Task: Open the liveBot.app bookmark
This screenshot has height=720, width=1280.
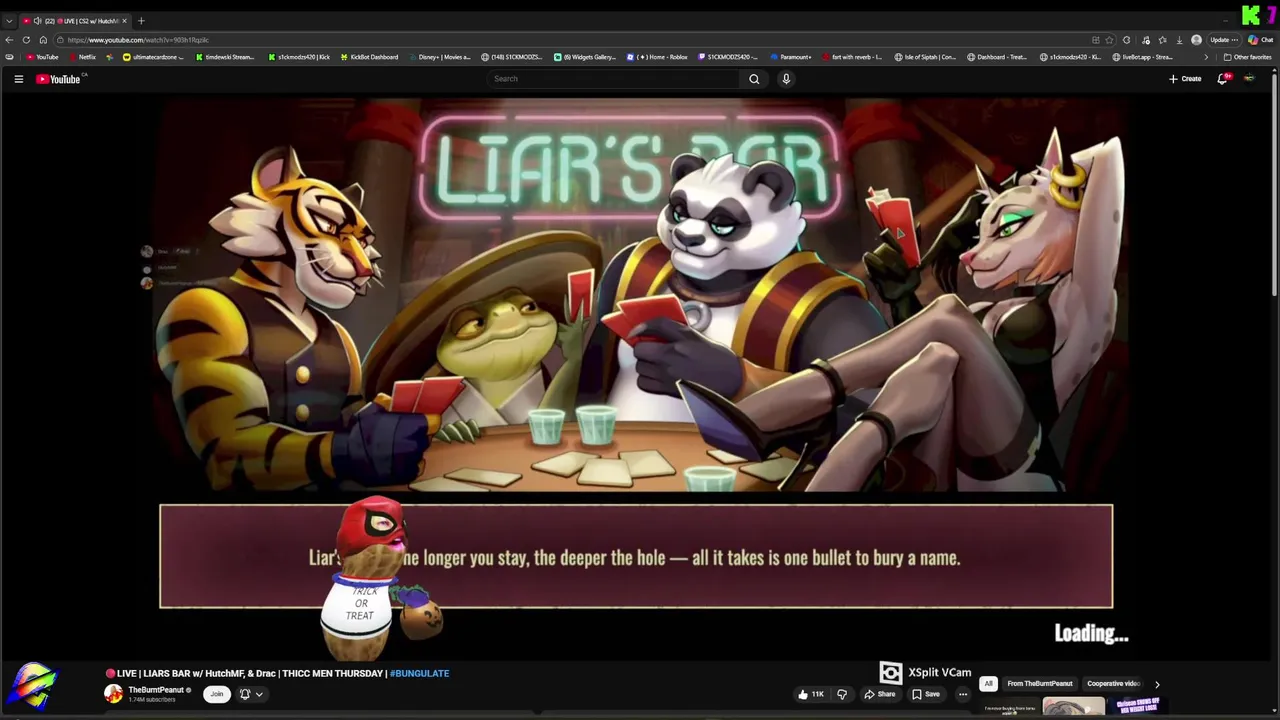Action: click(1142, 57)
